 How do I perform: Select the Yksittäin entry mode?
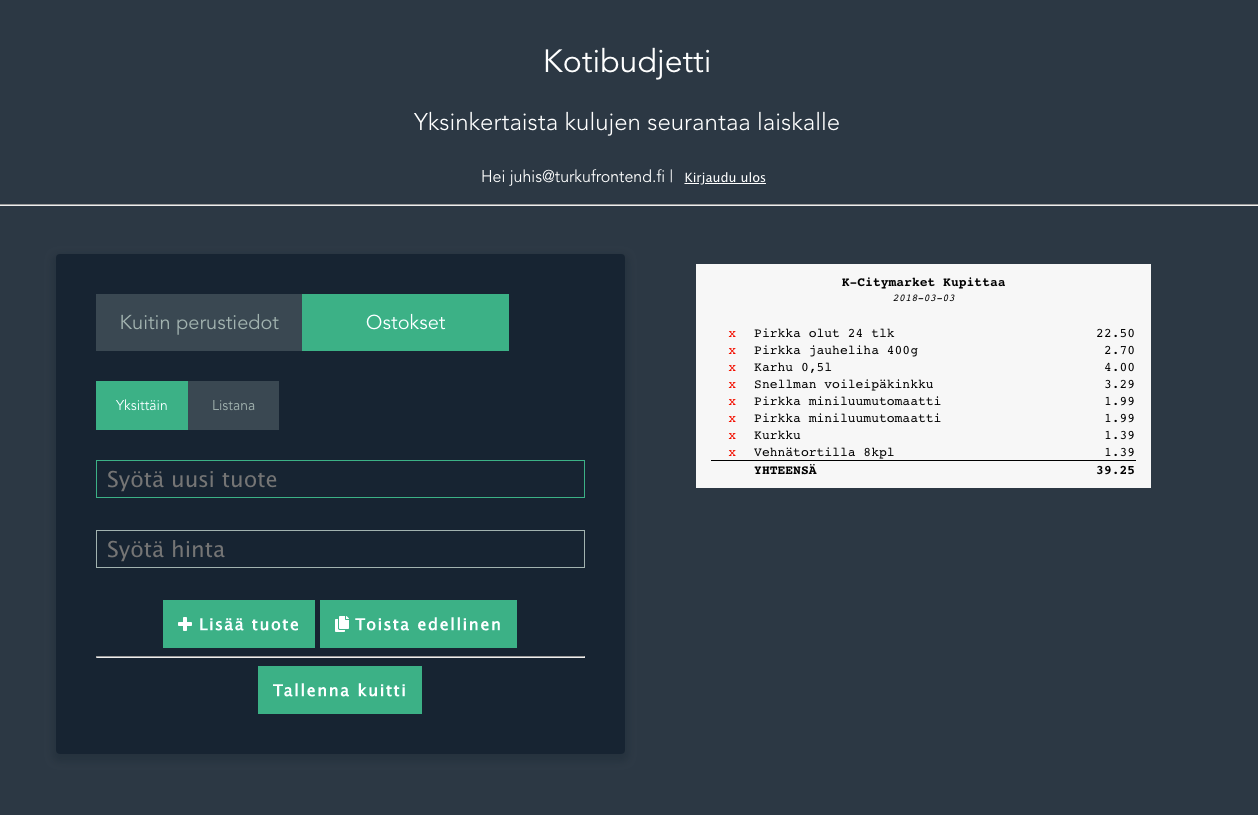(142, 405)
